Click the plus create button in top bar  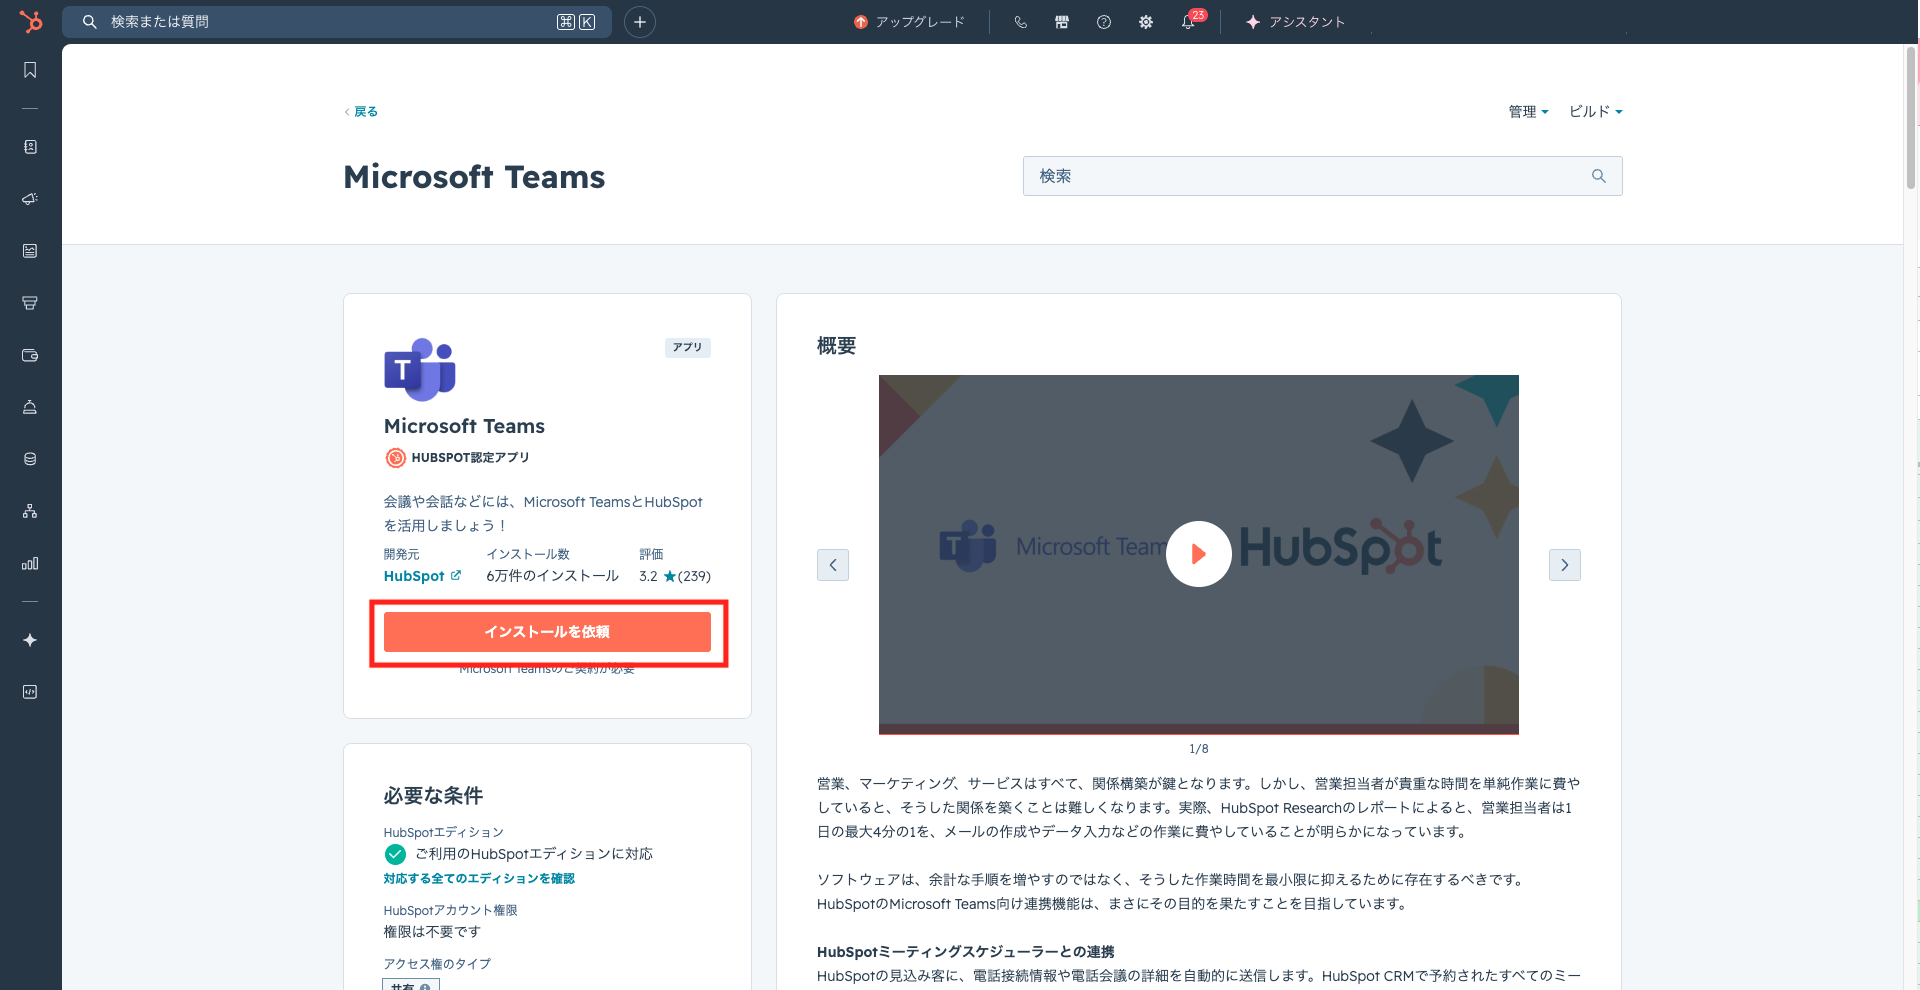640,22
